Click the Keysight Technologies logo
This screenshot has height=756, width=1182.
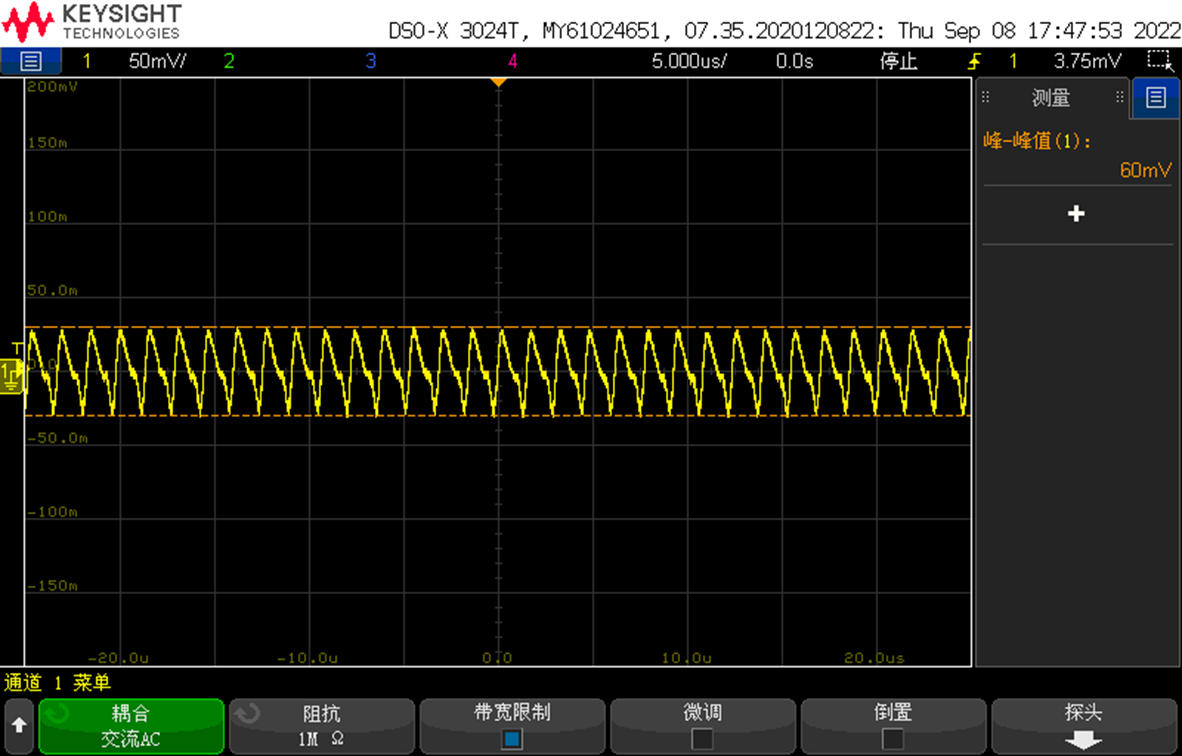point(92,22)
